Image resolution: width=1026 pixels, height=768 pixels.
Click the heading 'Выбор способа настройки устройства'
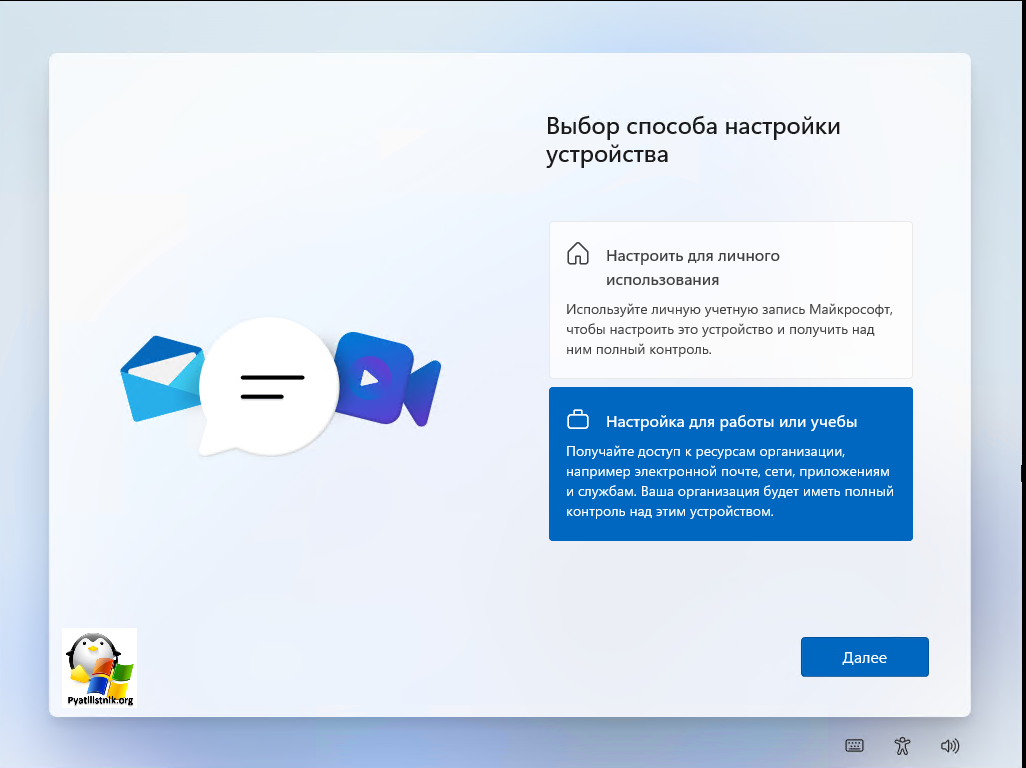point(693,140)
